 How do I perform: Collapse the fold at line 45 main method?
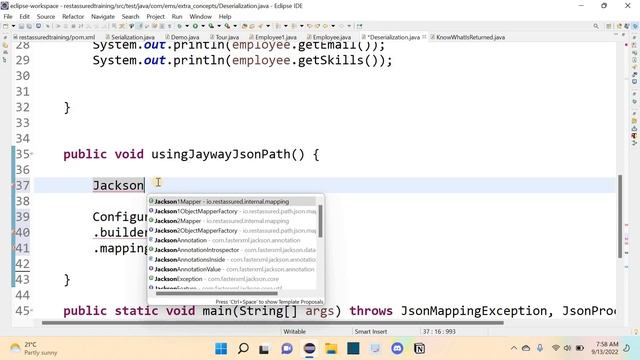coord(32,311)
